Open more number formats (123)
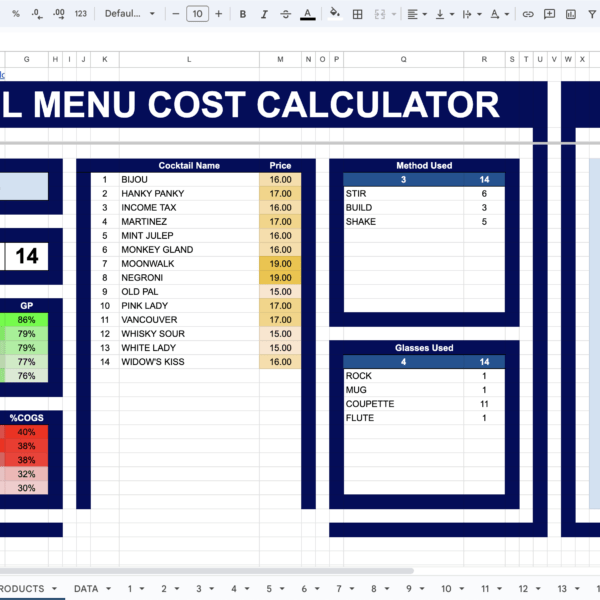Screen dimensions: 600x600 [x=80, y=14]
